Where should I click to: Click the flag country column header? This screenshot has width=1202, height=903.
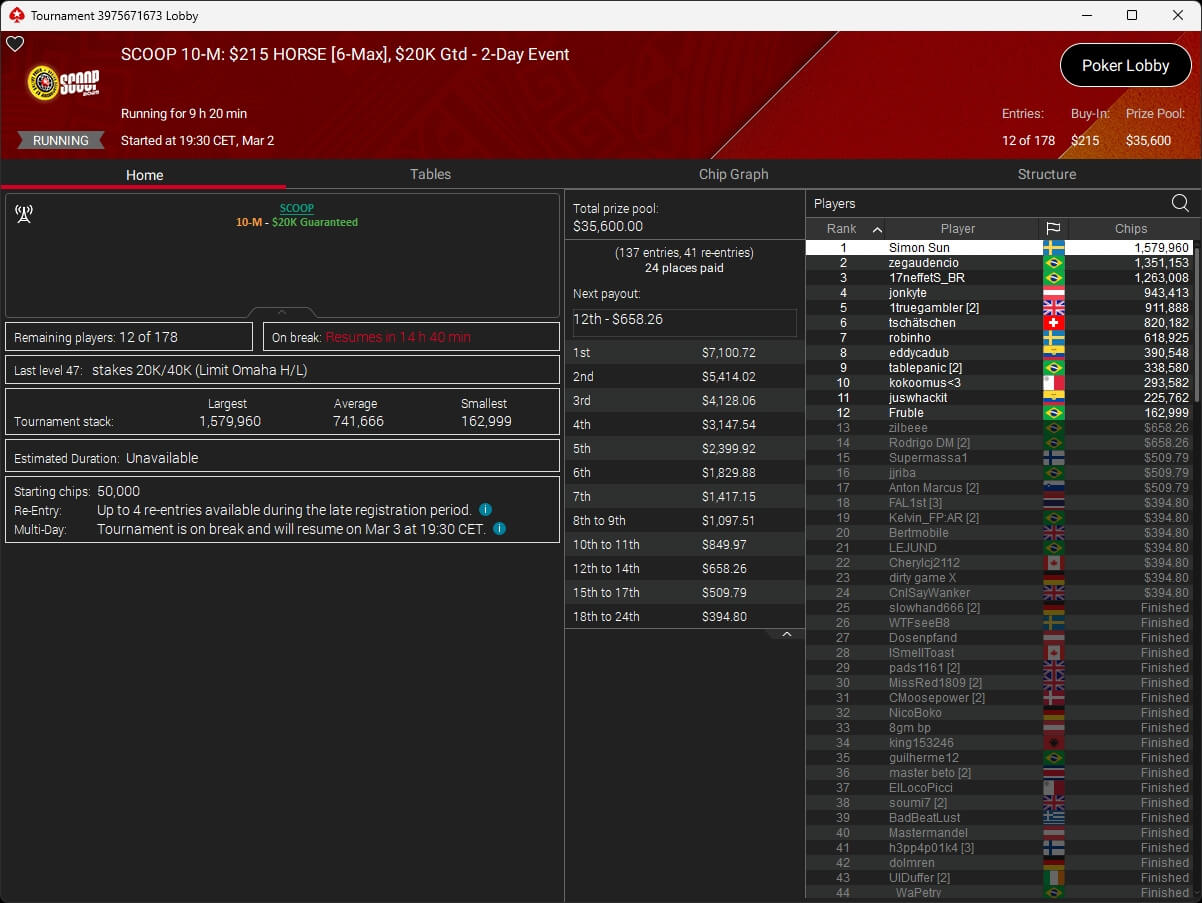point(1053,229)
